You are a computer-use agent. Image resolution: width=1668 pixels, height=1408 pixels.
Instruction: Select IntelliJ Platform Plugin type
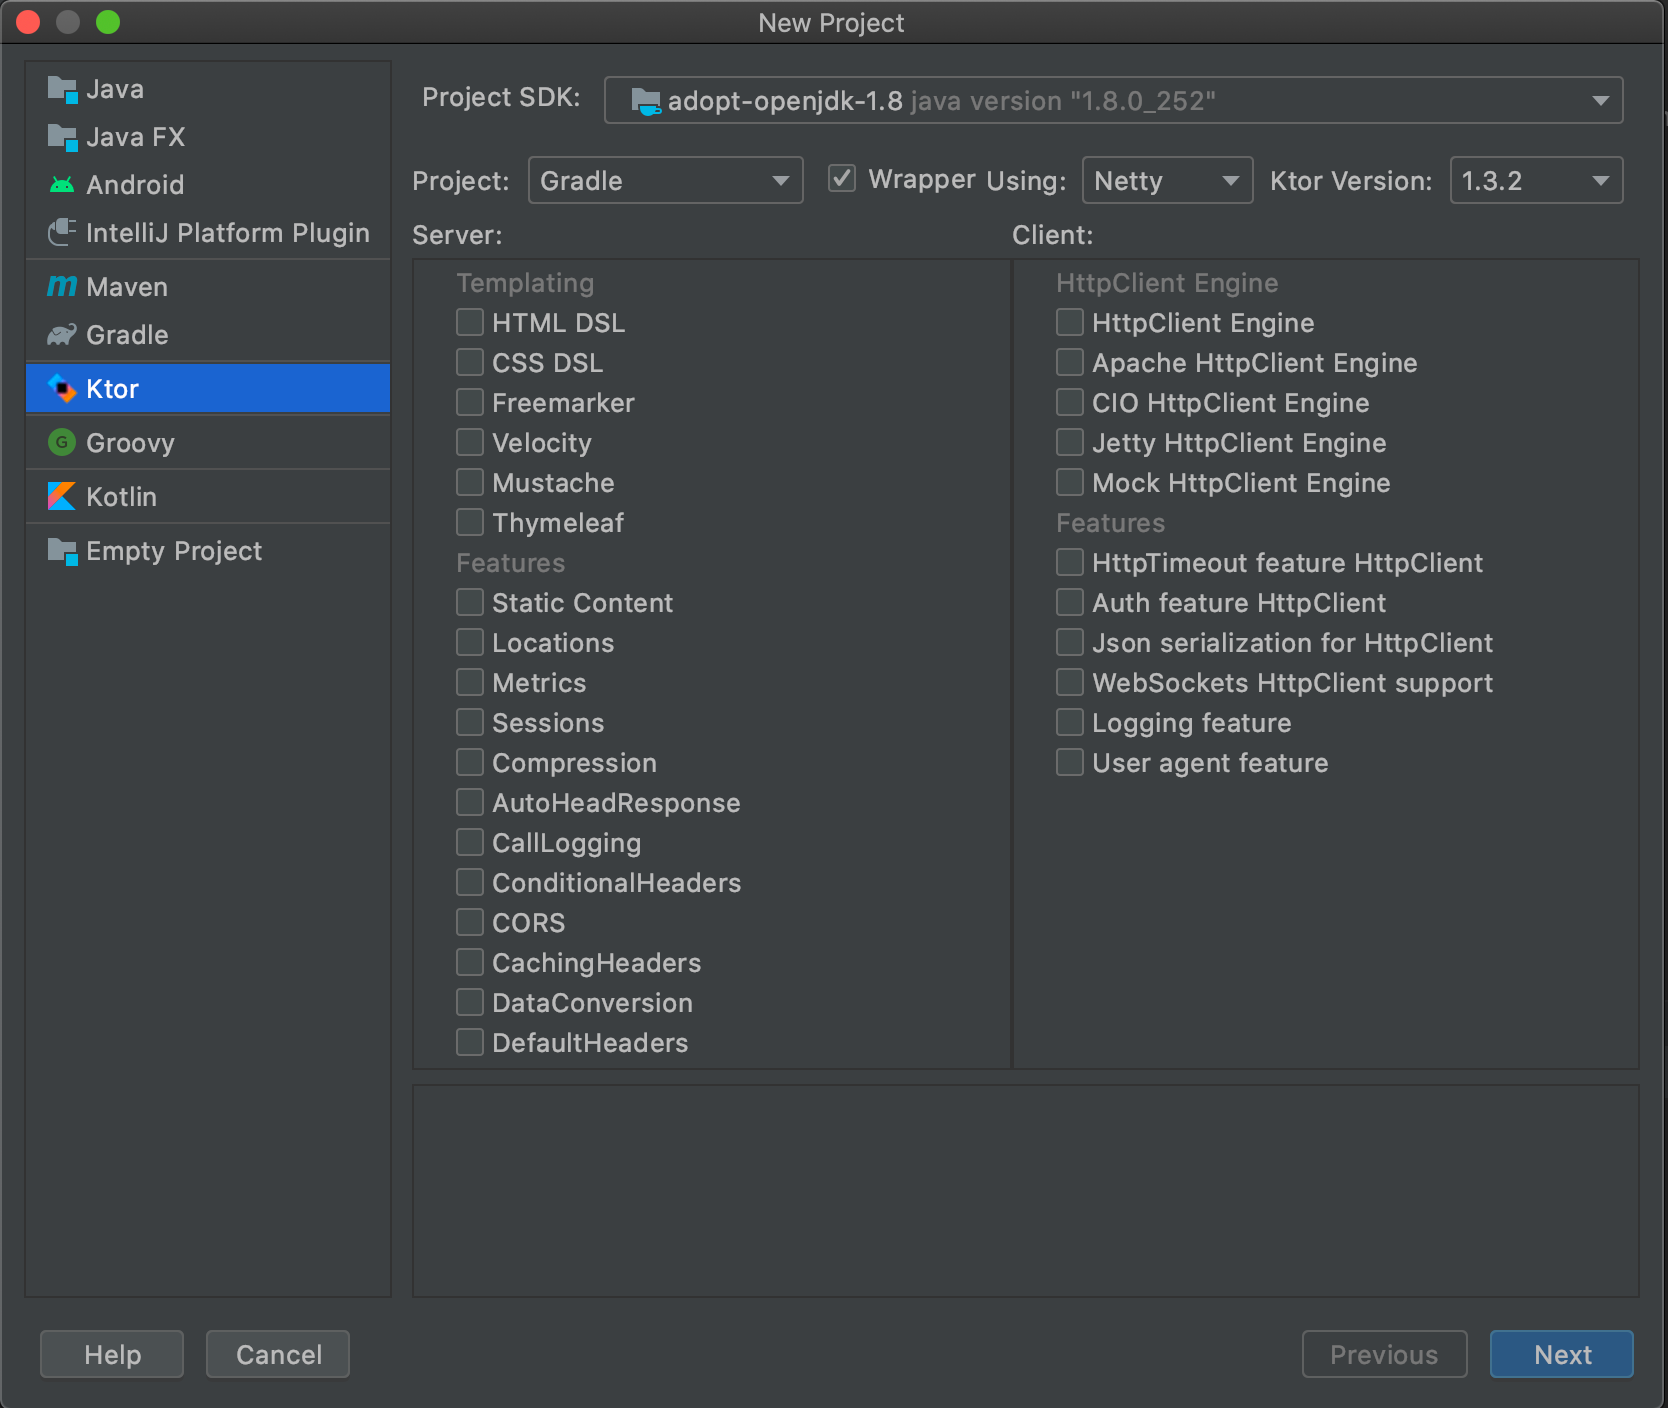click(208, 233)
